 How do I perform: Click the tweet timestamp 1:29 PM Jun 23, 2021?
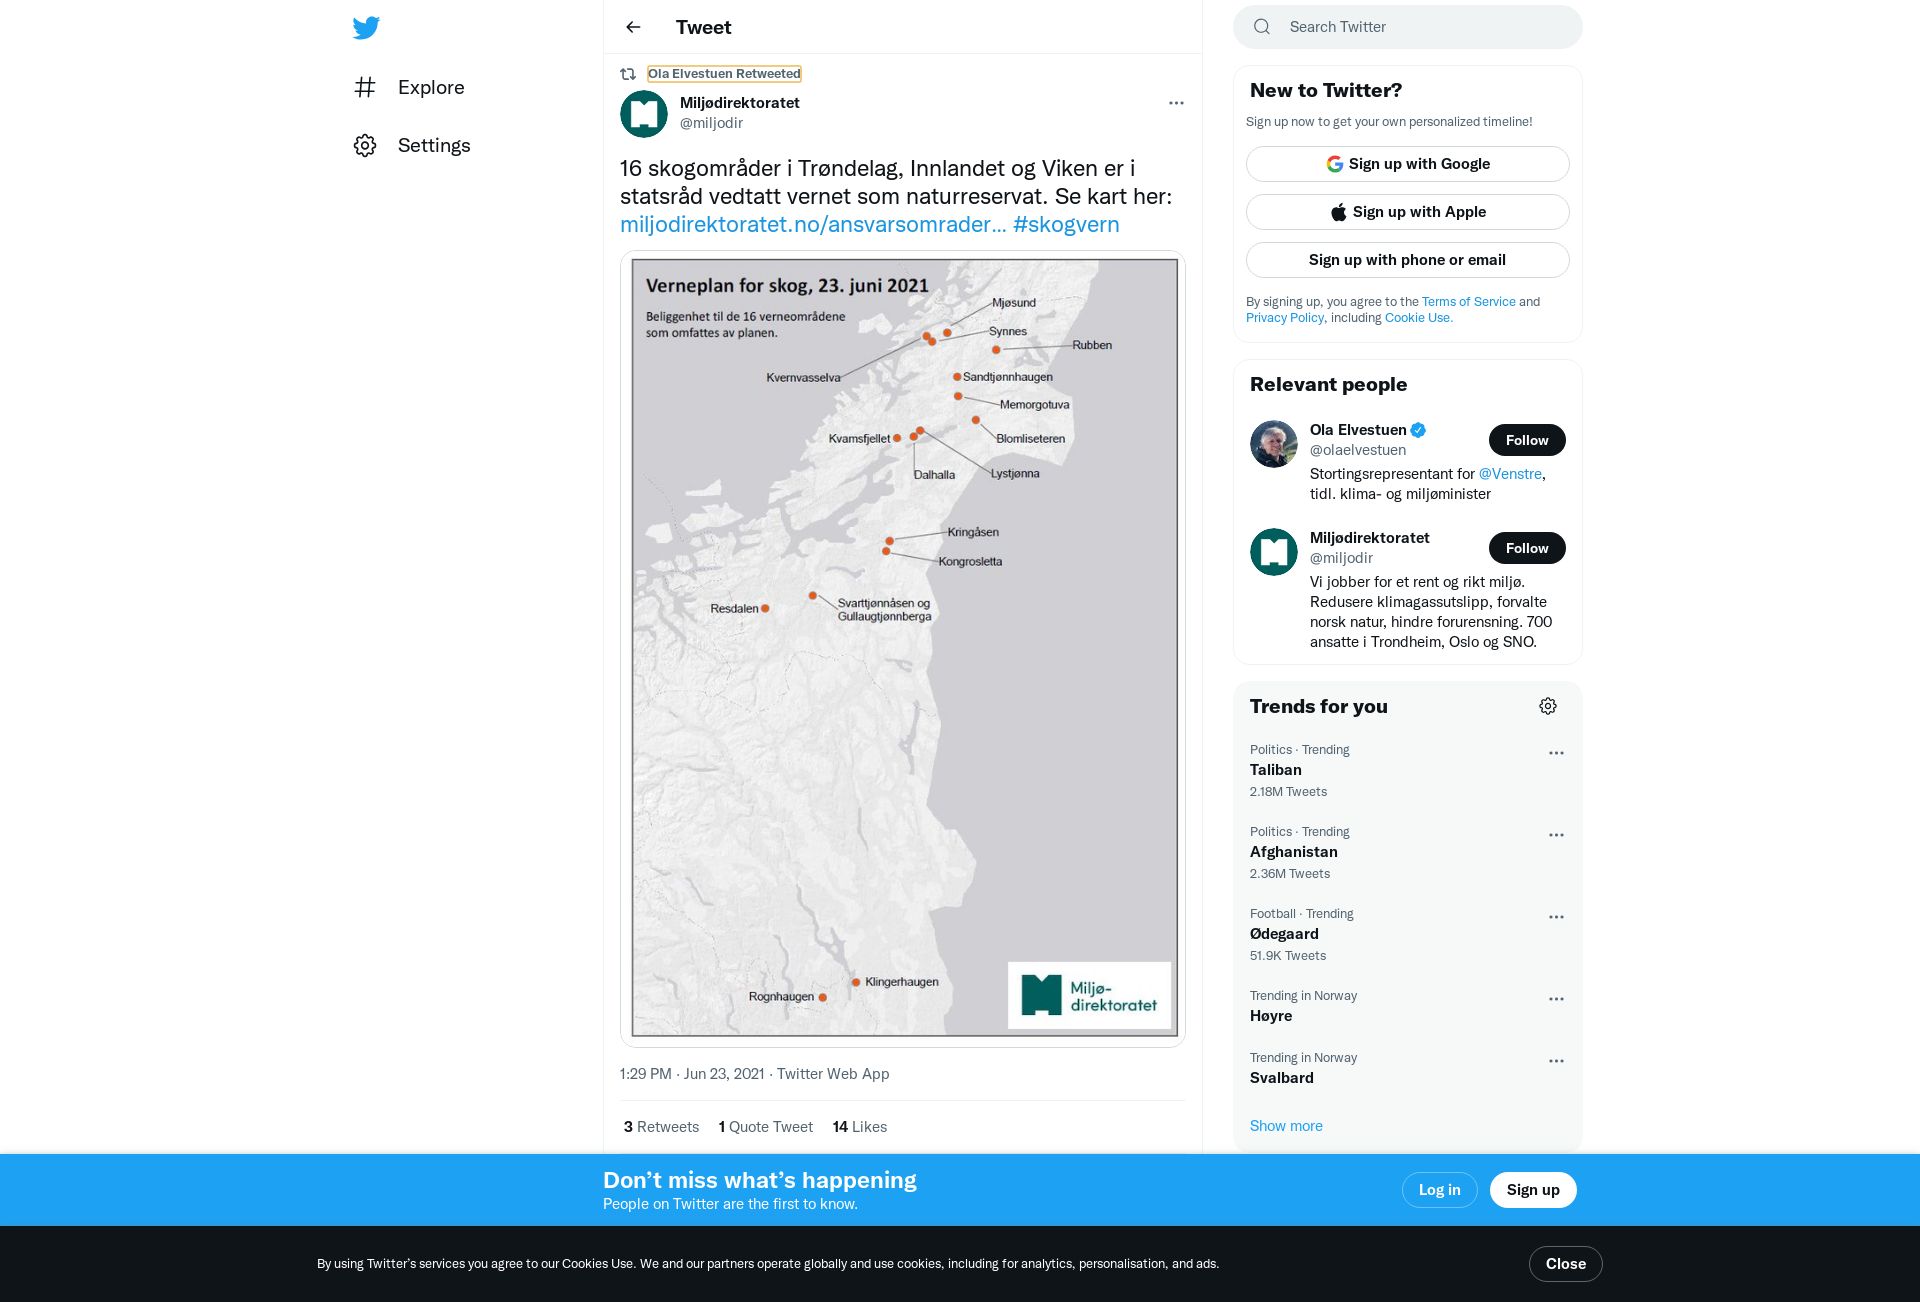692,1074
